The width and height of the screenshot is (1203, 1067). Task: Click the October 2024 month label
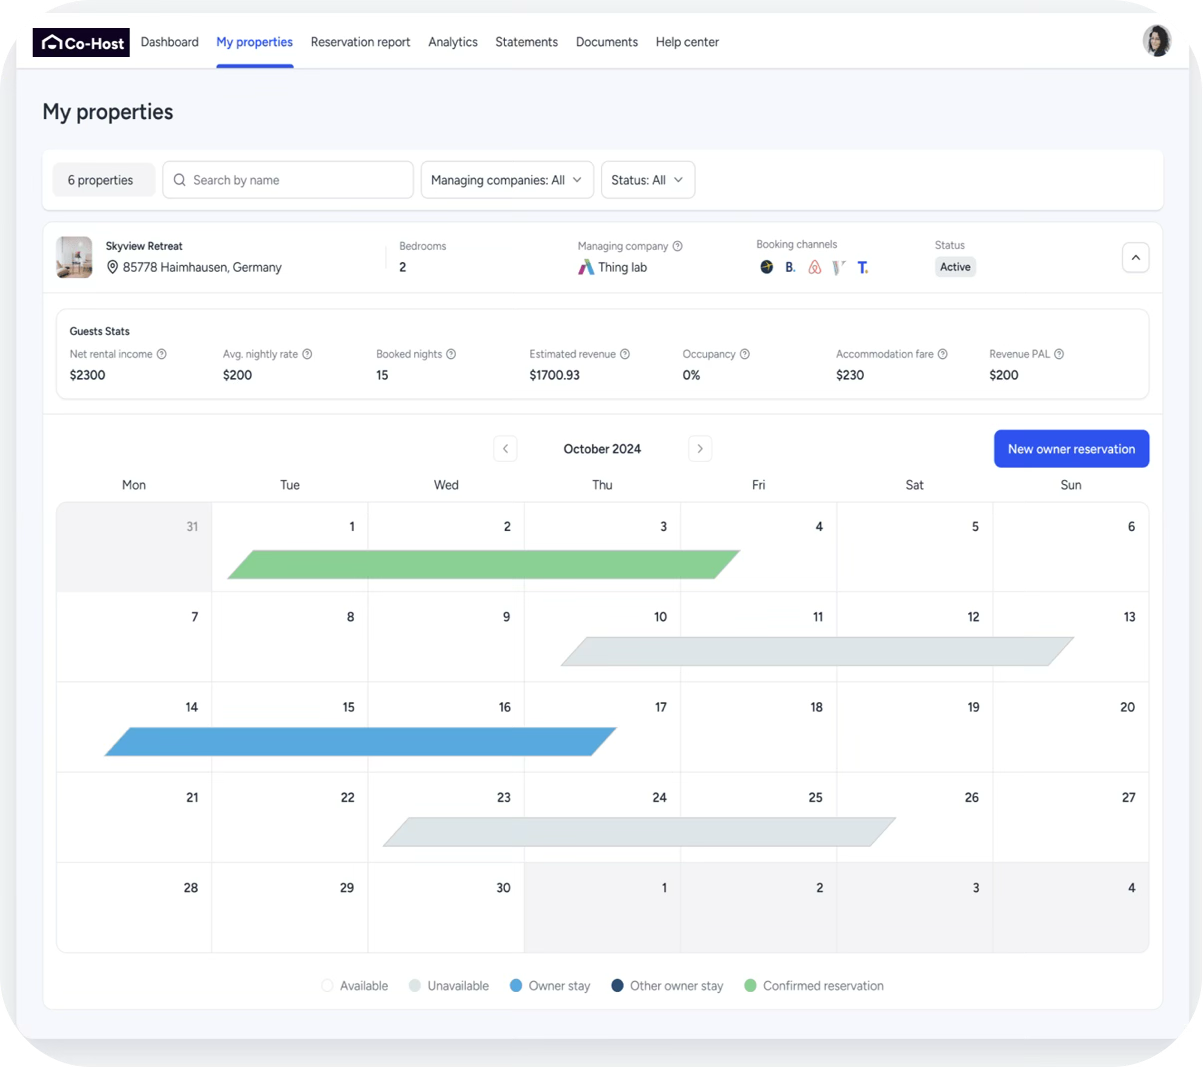point(602,449)
